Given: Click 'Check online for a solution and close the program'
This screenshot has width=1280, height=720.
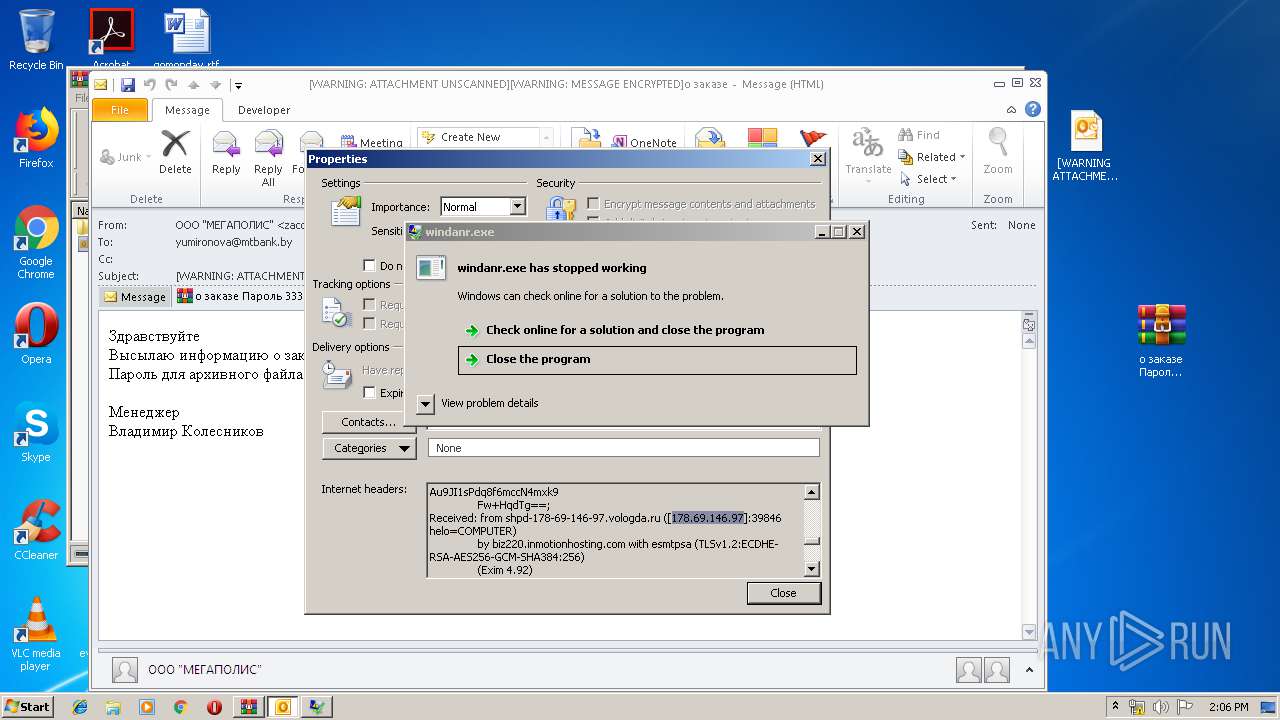Looking at the screenshot, I should (x=625, y=330).
